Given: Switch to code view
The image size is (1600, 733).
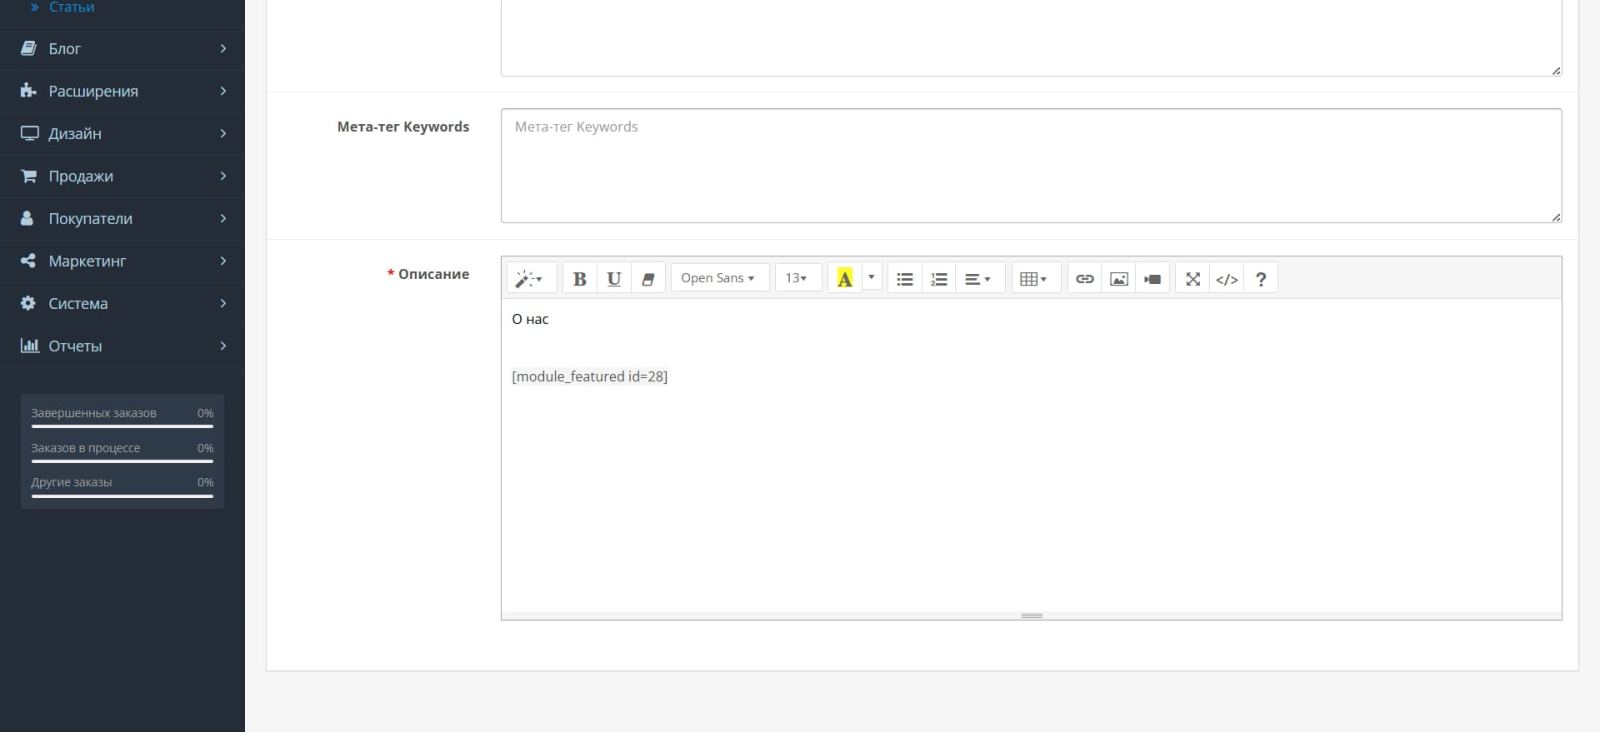Looking at the screenshot, I should [1227, 279].
